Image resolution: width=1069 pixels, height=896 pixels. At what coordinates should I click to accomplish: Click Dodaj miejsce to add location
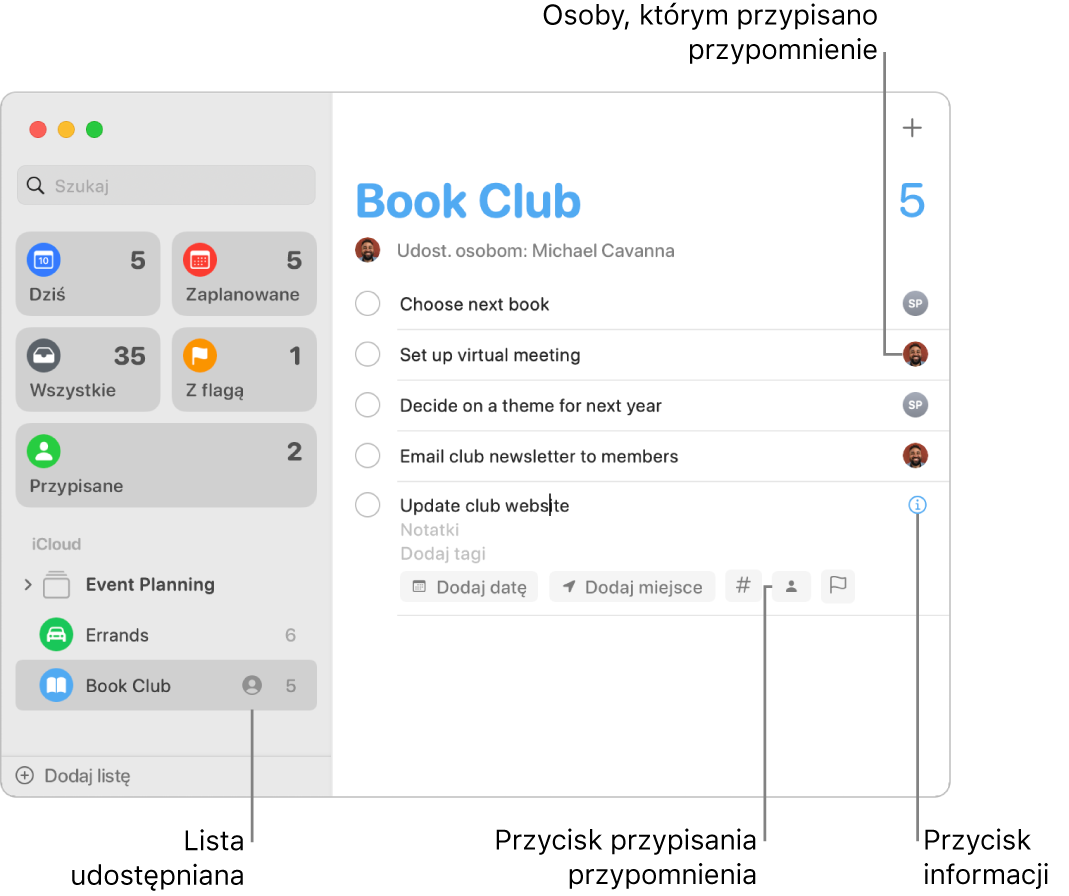pos(632,586)
